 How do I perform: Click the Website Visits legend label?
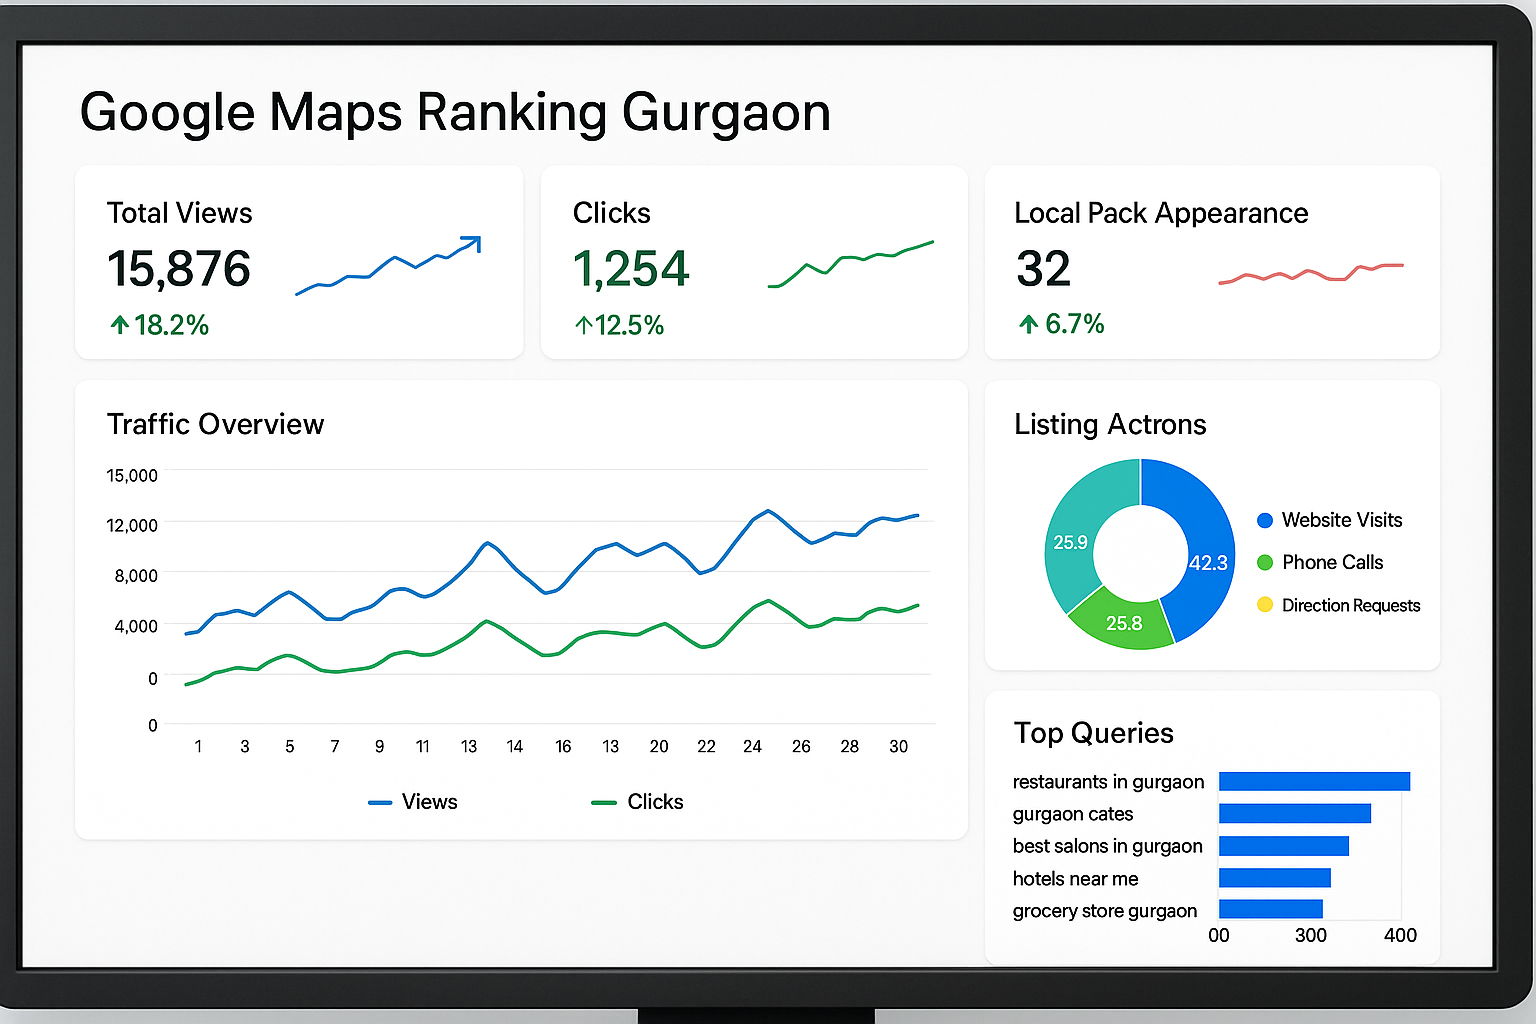[1342, 520]
